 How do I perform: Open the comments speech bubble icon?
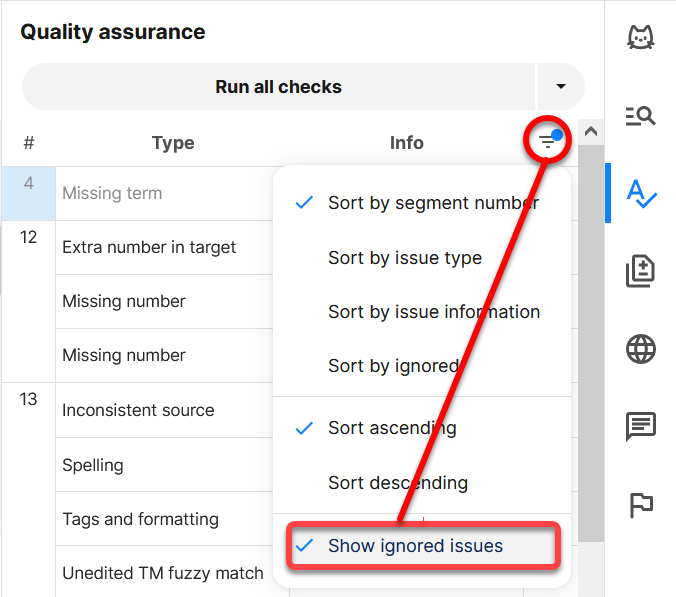pos(640,427)
